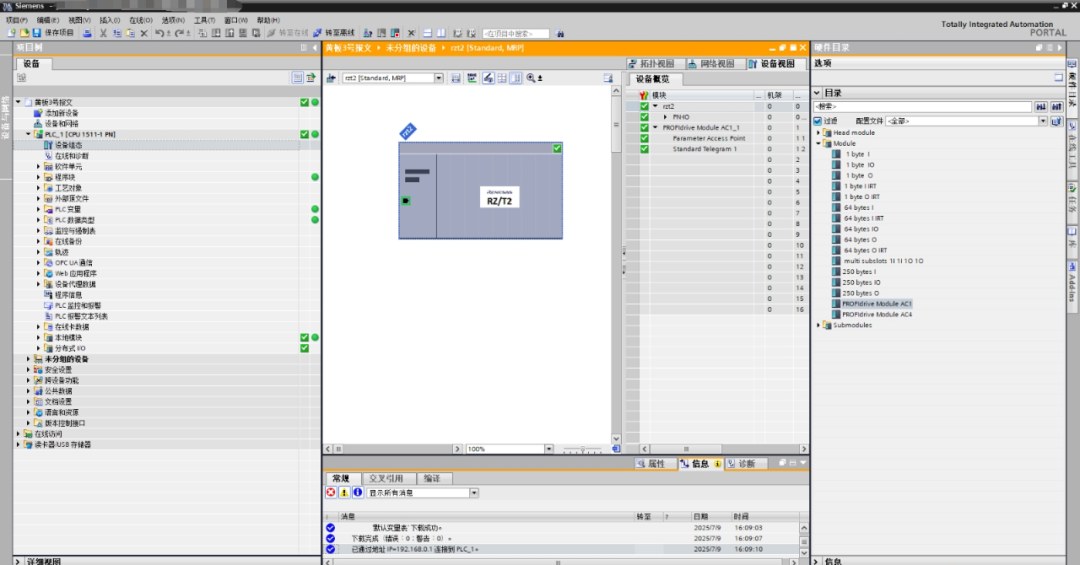Click search-down icon in hardware catalog
Image resolution: width=1080 pixels, height=565 pixels.
pyautogui.click(x=1041, y=106)
